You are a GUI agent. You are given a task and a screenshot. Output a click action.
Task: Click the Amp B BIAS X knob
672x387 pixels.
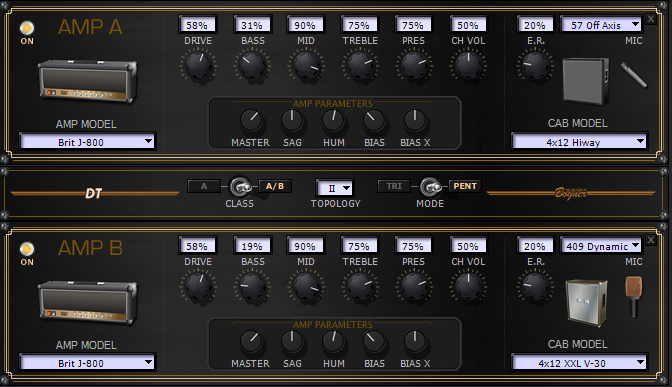415,342
